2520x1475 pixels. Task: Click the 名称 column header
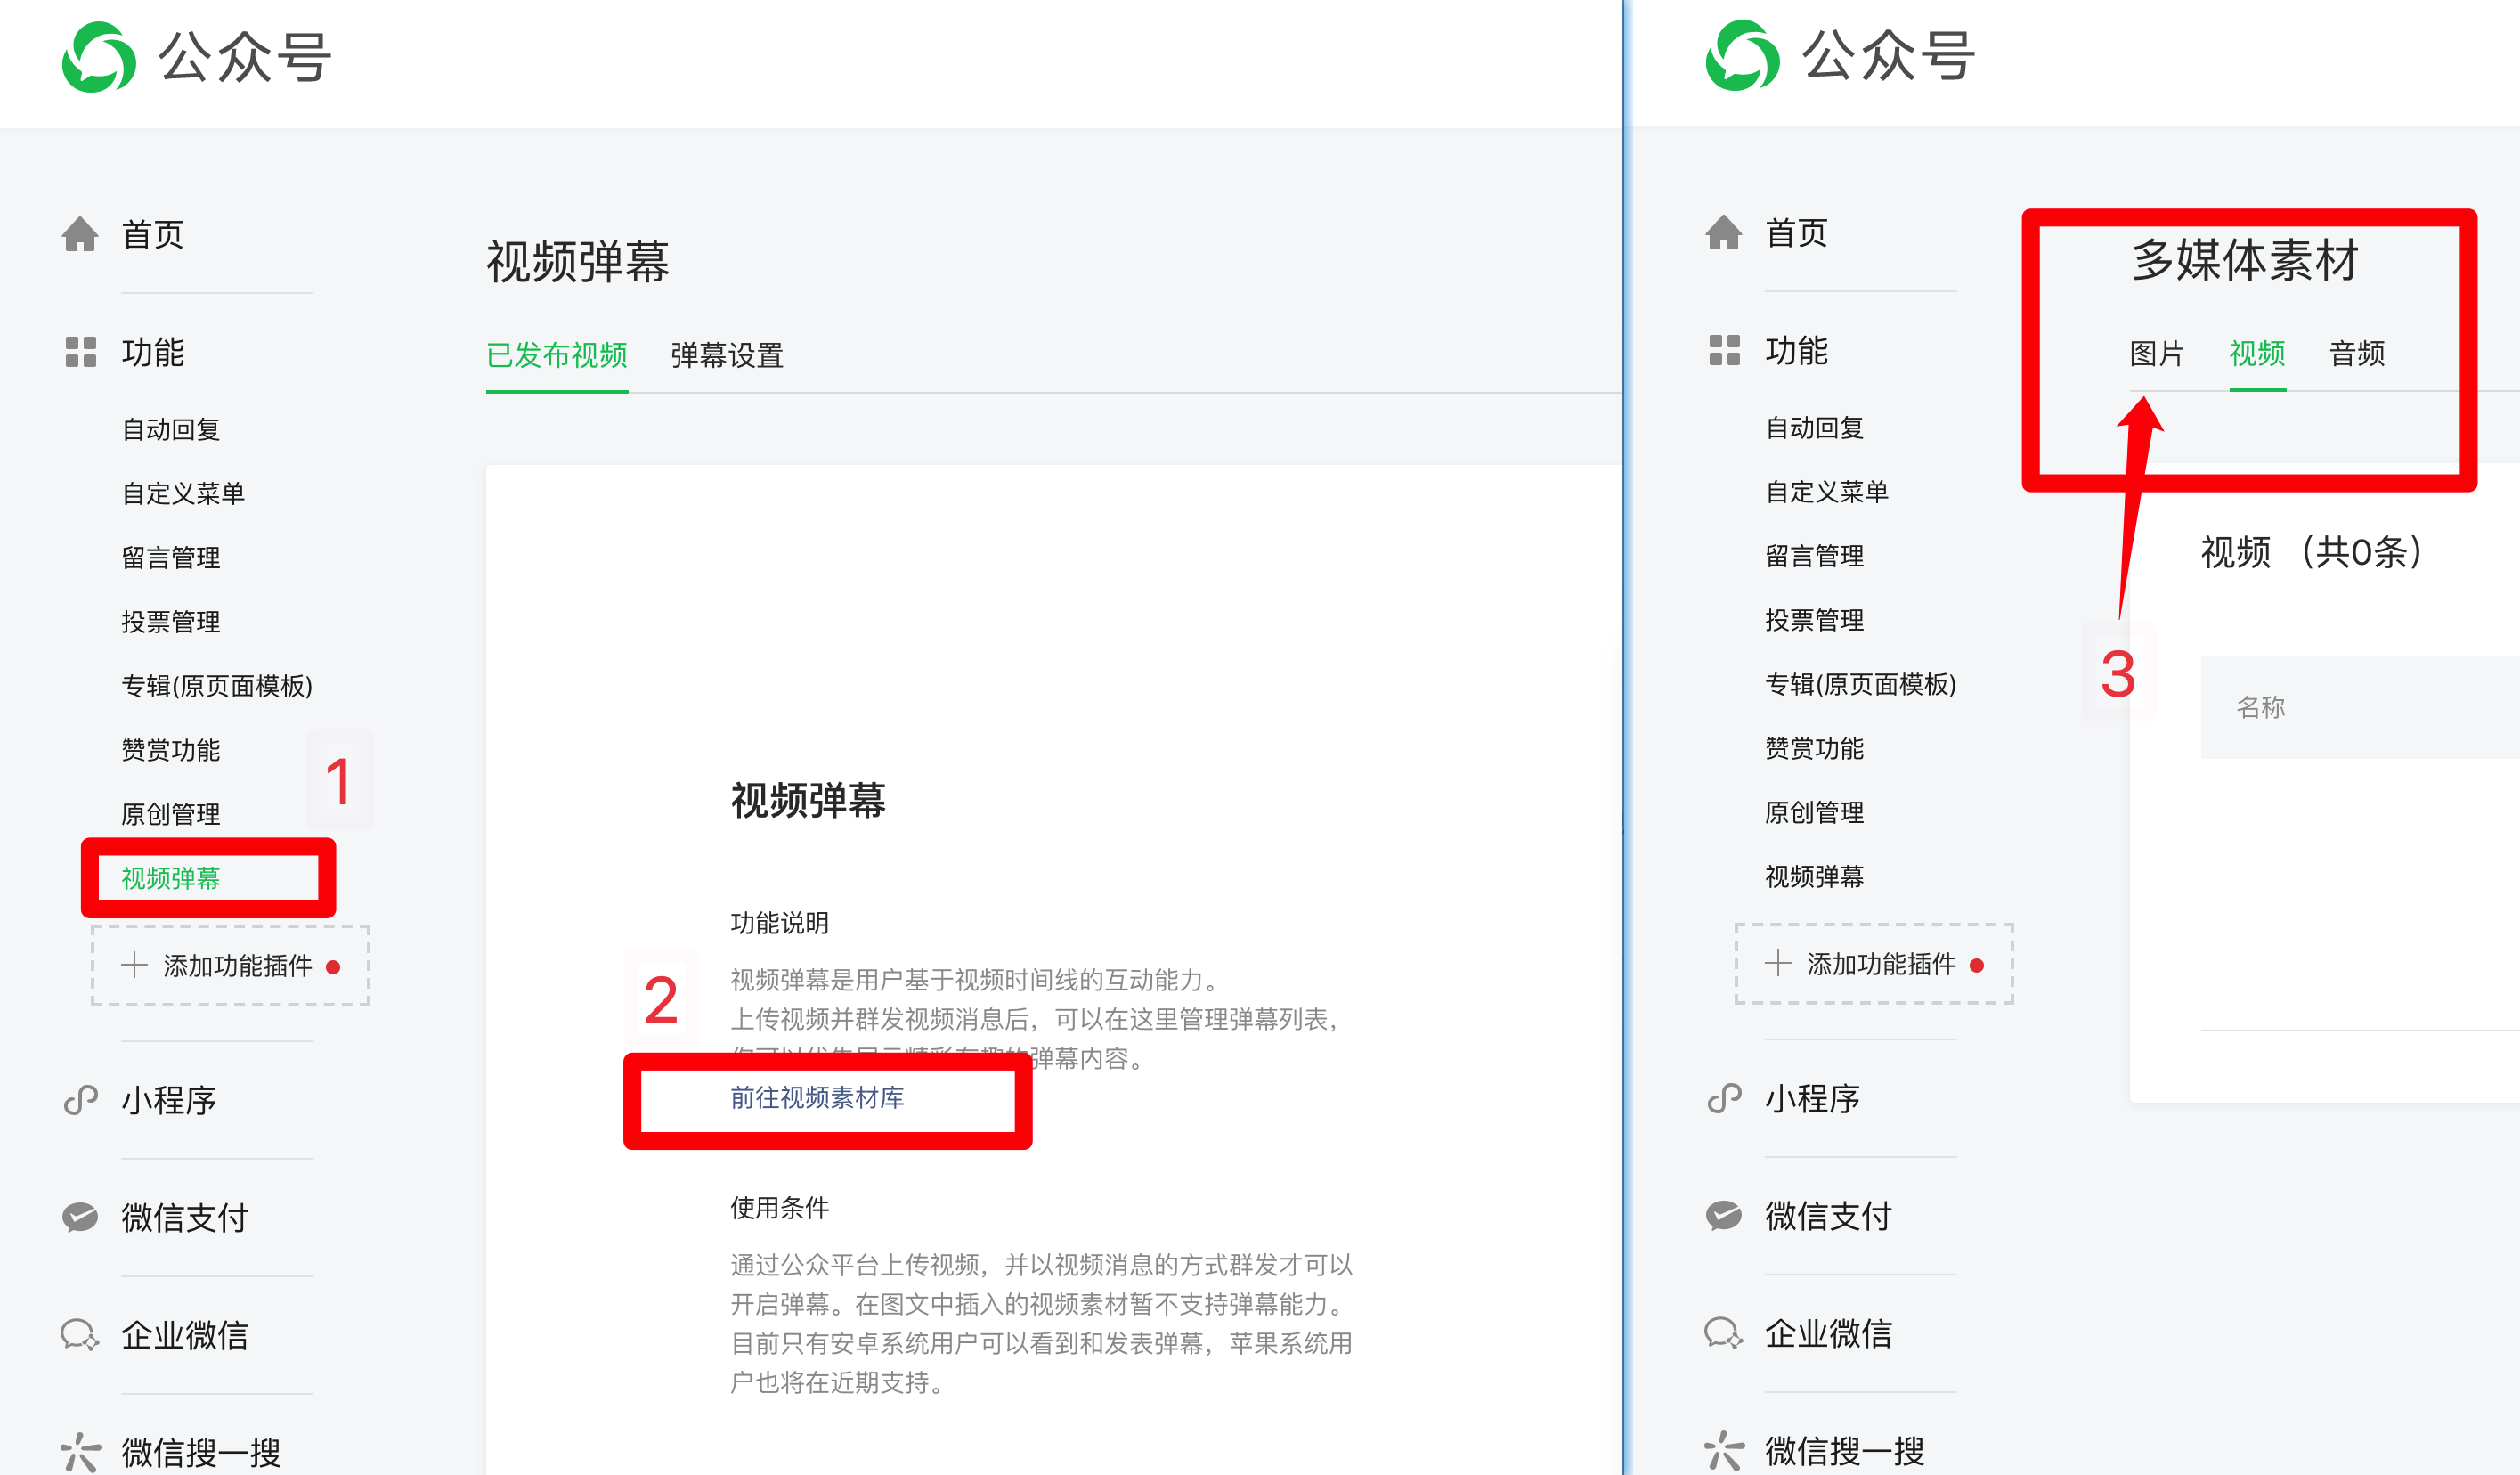coord(2260,707)
